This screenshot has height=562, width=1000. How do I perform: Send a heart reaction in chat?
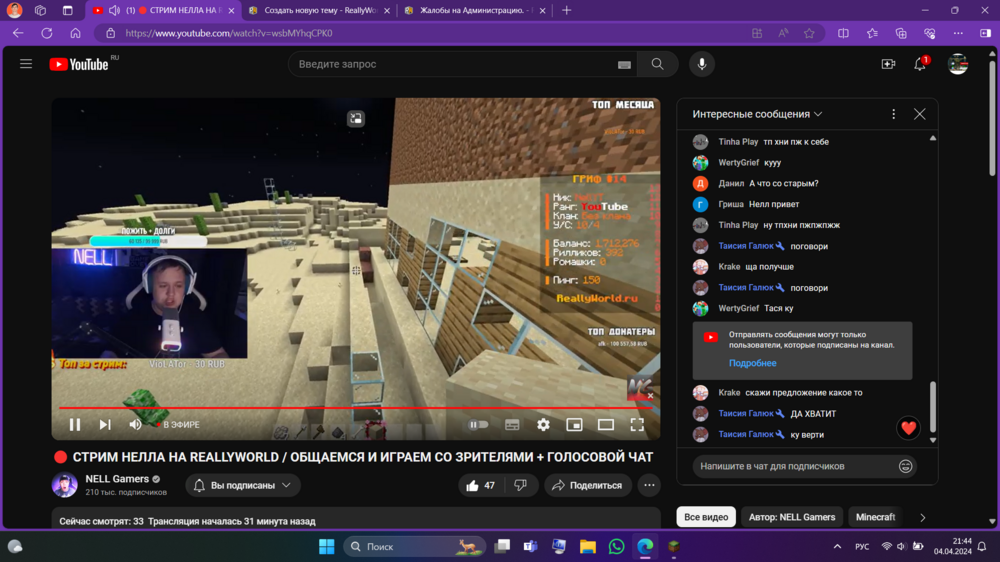[x=908, y=428]
